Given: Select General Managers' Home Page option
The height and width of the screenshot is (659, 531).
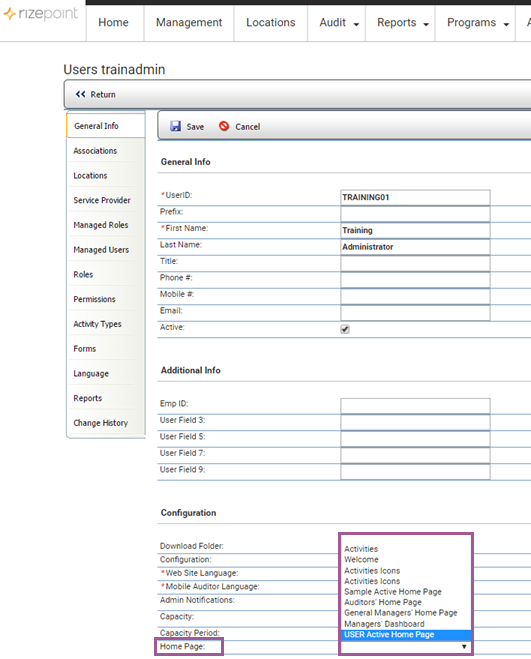Looking at the screenshot, I should (401, 613).
